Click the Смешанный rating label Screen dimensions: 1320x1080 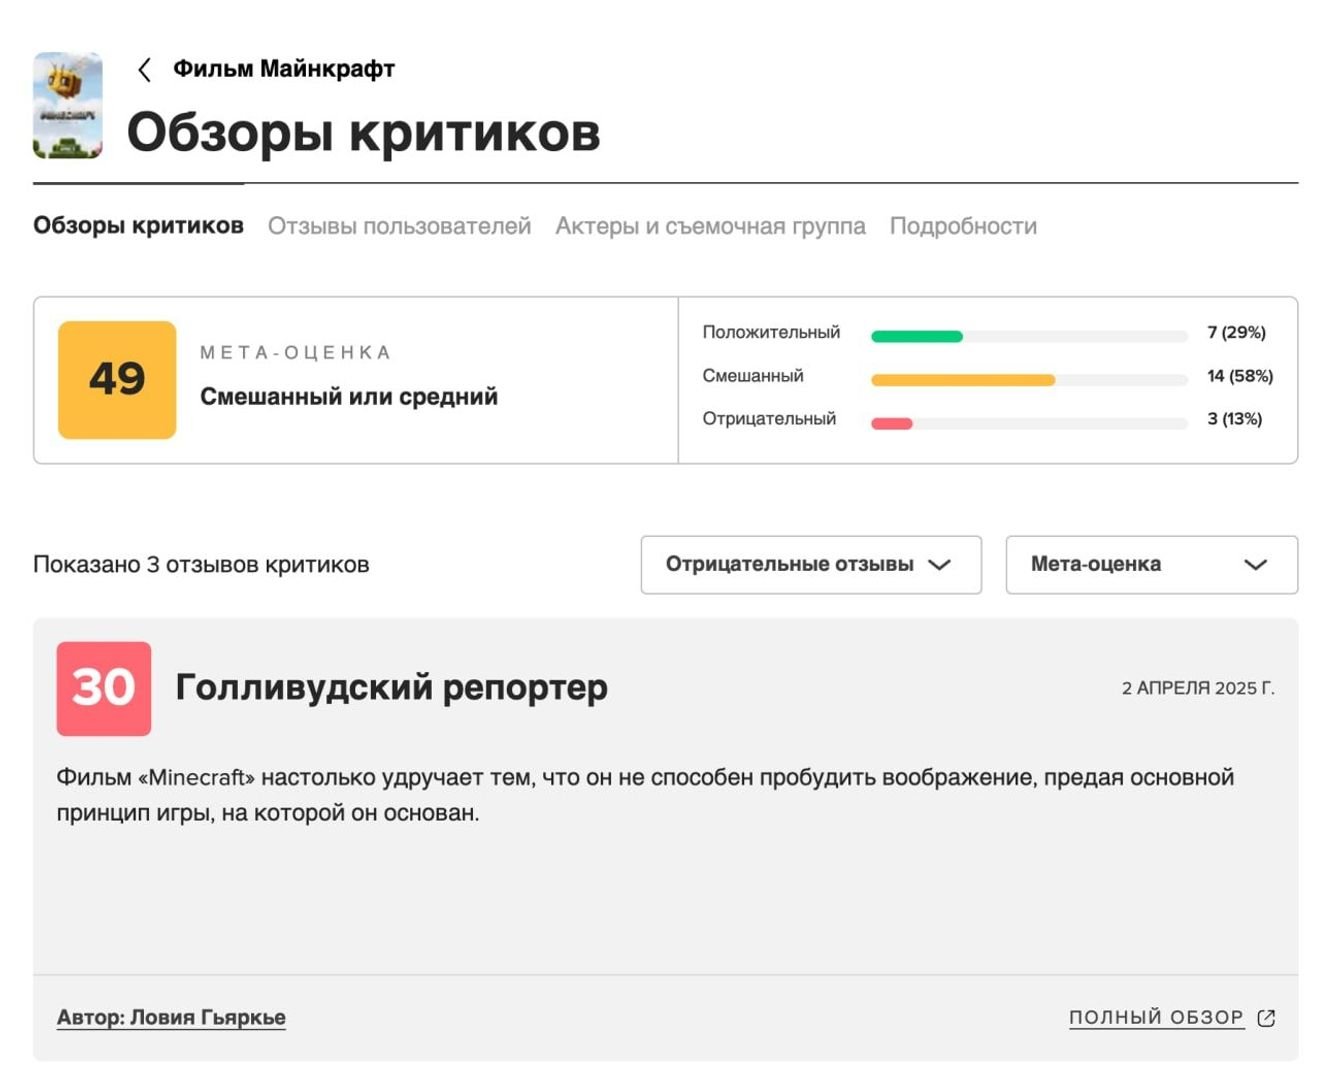tap(753, 376)
